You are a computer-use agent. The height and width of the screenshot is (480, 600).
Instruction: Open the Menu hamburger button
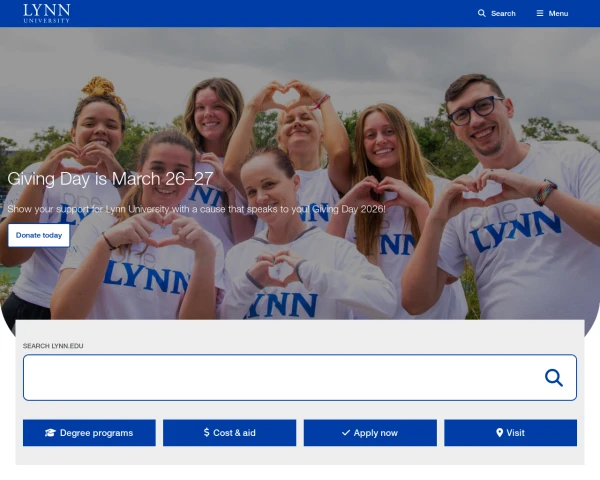pyautogui.click(x=552, y=13)
